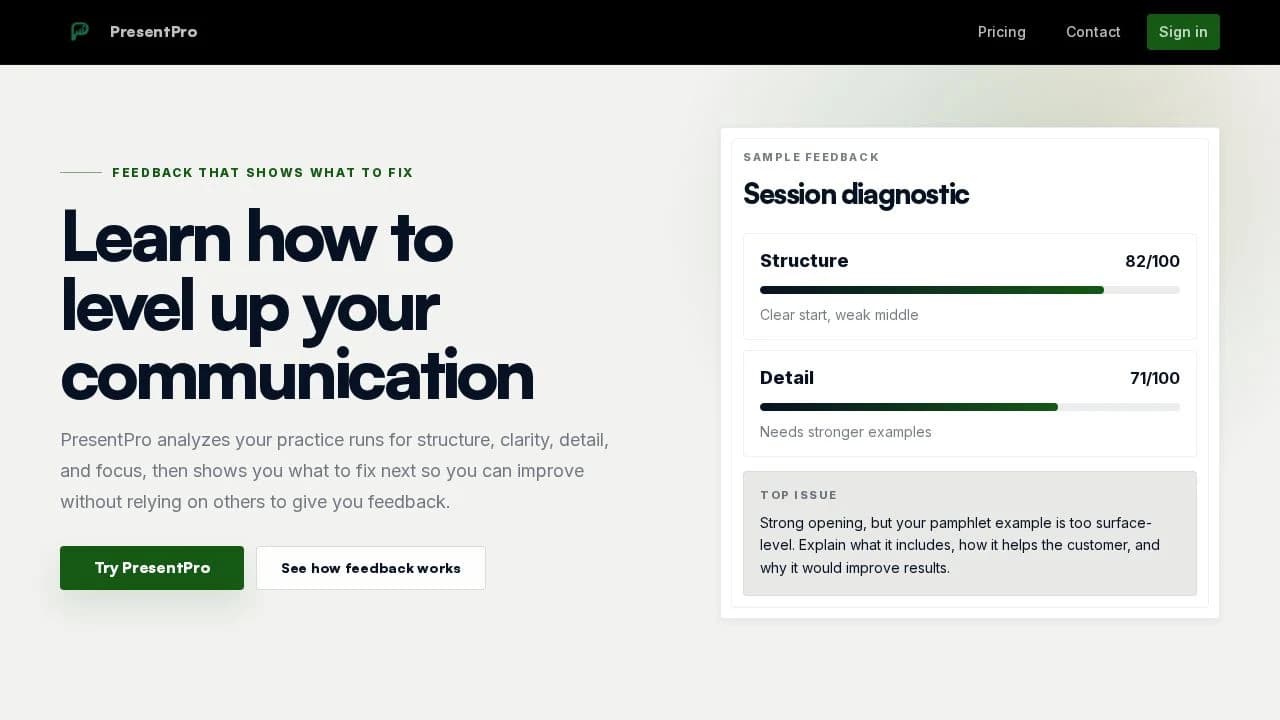The width and height of the screenshot is (1280, 720).
Task: Click the Structure progress bar
Action: (x=970, y=290)
